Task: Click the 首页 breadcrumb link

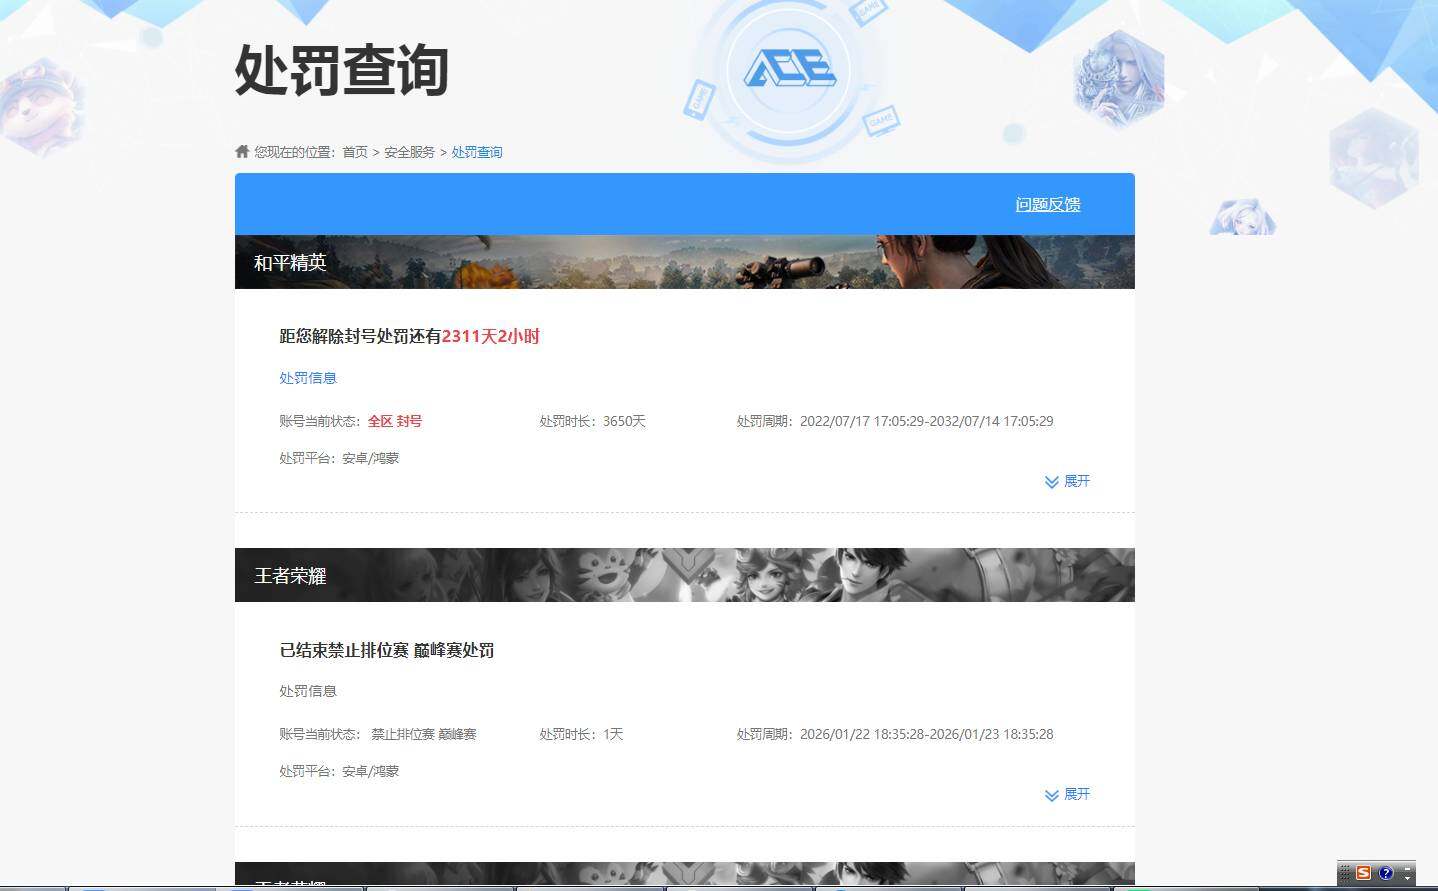Action: 355,151
